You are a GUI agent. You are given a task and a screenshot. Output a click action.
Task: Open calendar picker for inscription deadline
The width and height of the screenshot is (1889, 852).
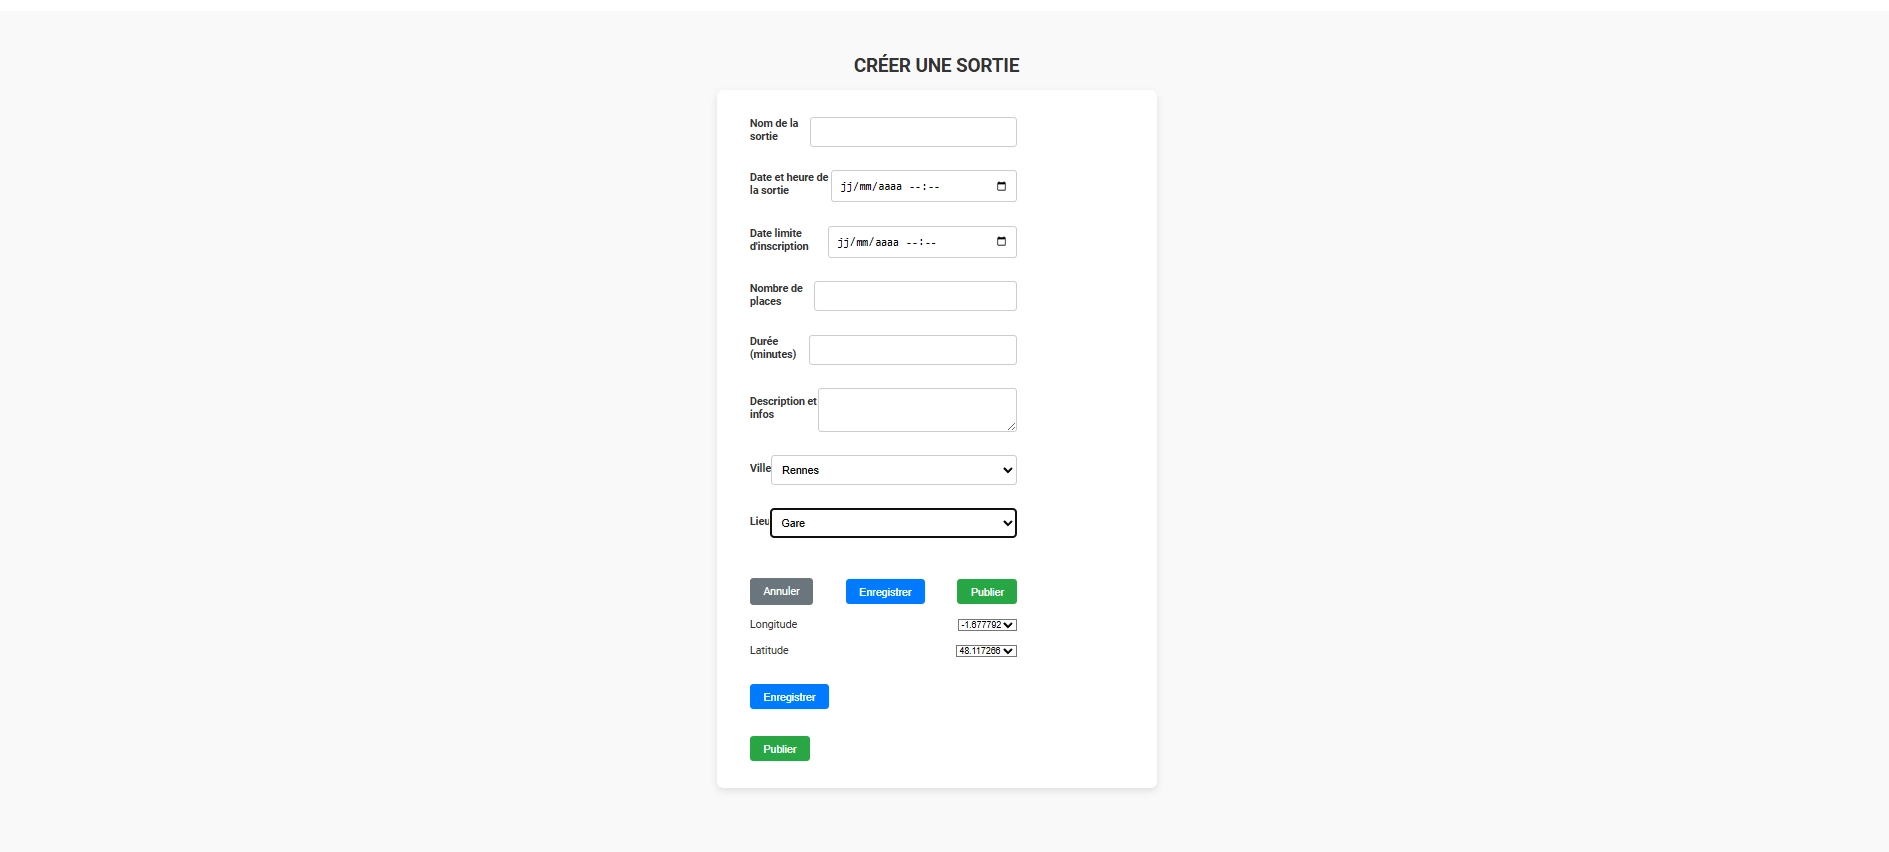[1001, 242]
